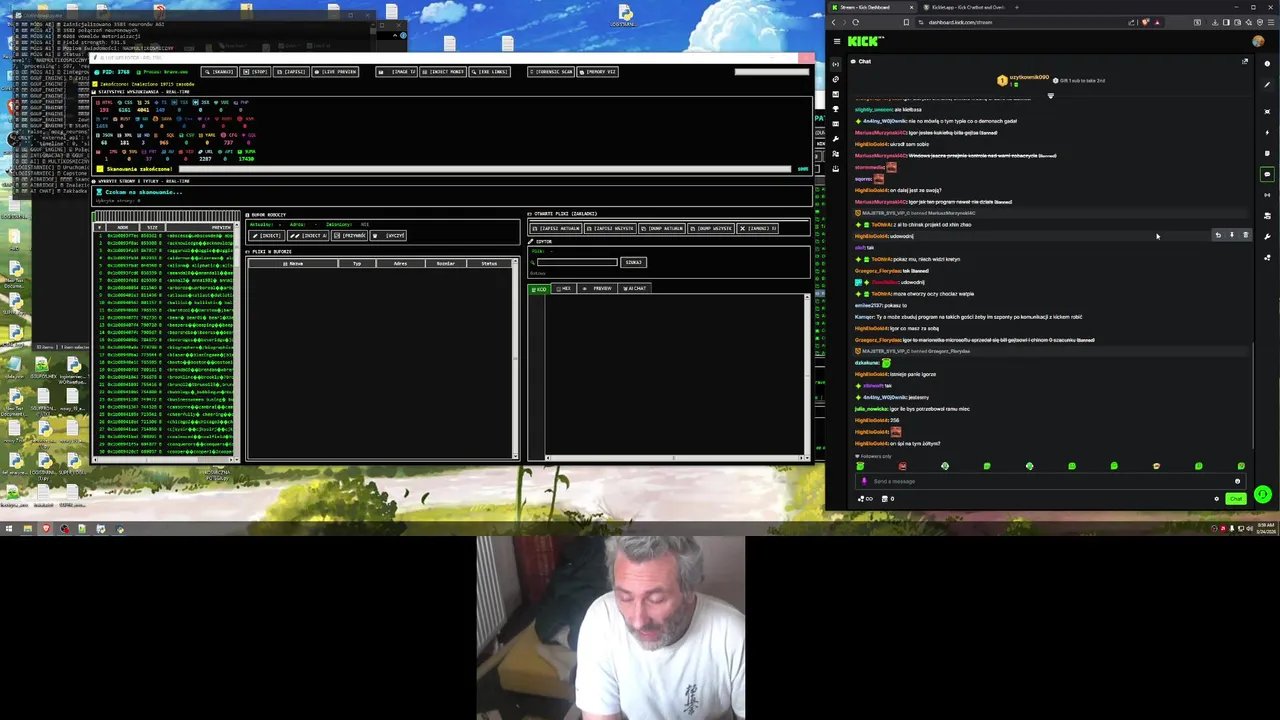Click community people icon in left sidebar

click(836, 154)
